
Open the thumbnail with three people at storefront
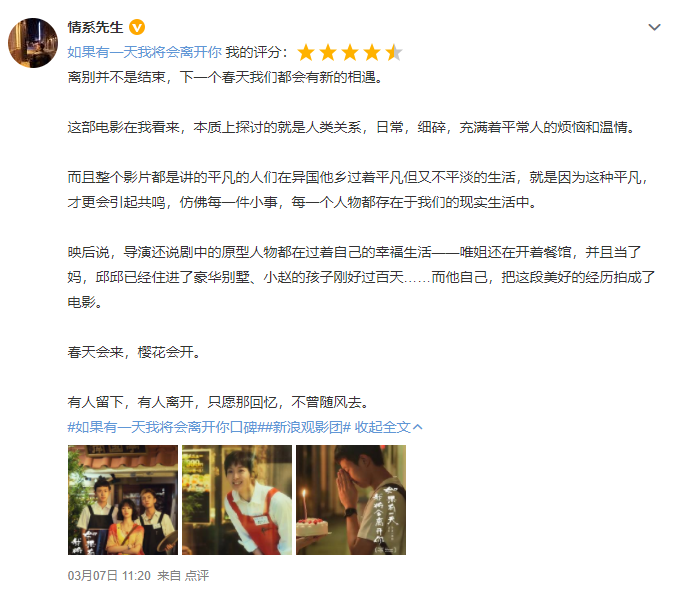(x=123, y=500)
